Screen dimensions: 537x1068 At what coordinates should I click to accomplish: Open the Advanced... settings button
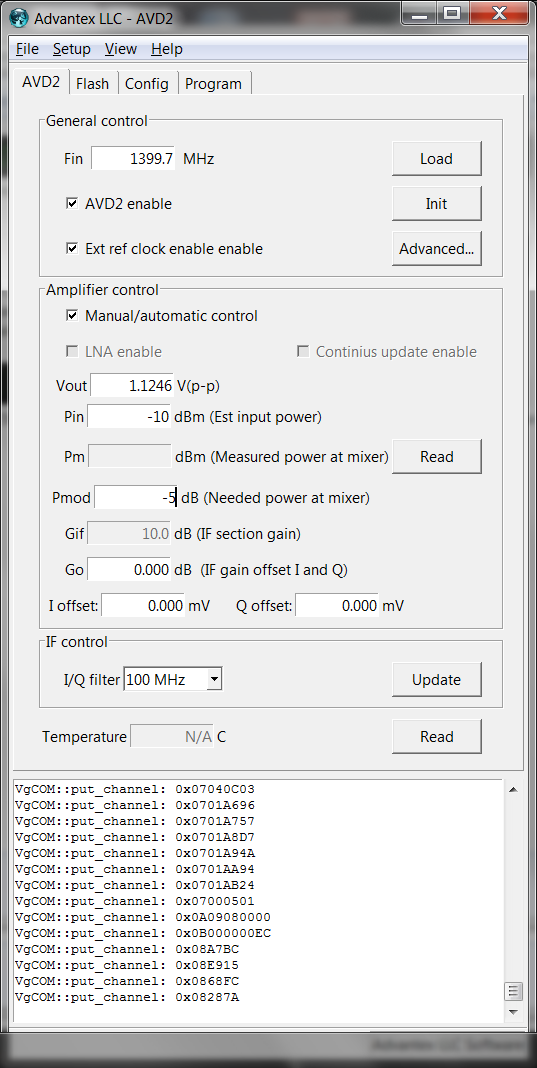point(436,249)
